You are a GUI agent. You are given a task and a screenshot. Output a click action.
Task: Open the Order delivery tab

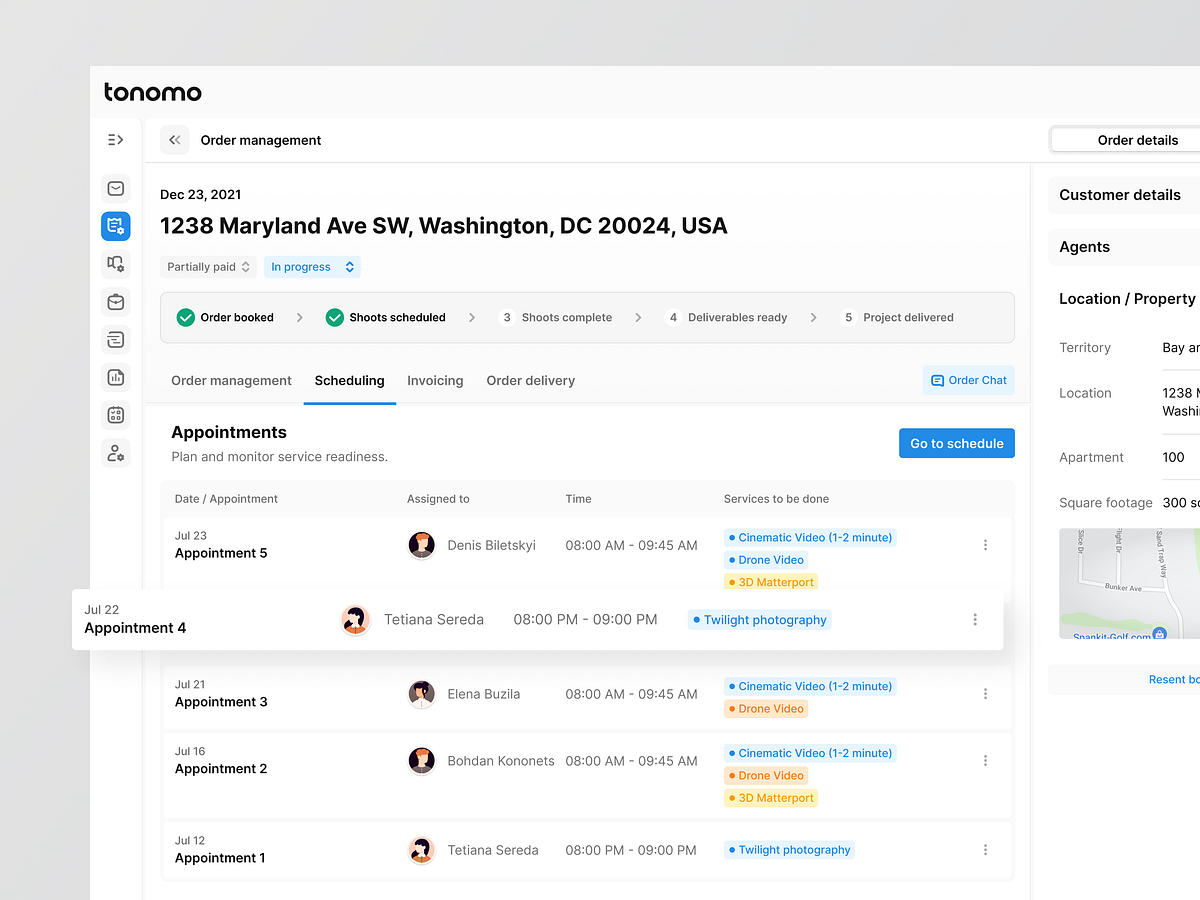[x=530, y=381]
